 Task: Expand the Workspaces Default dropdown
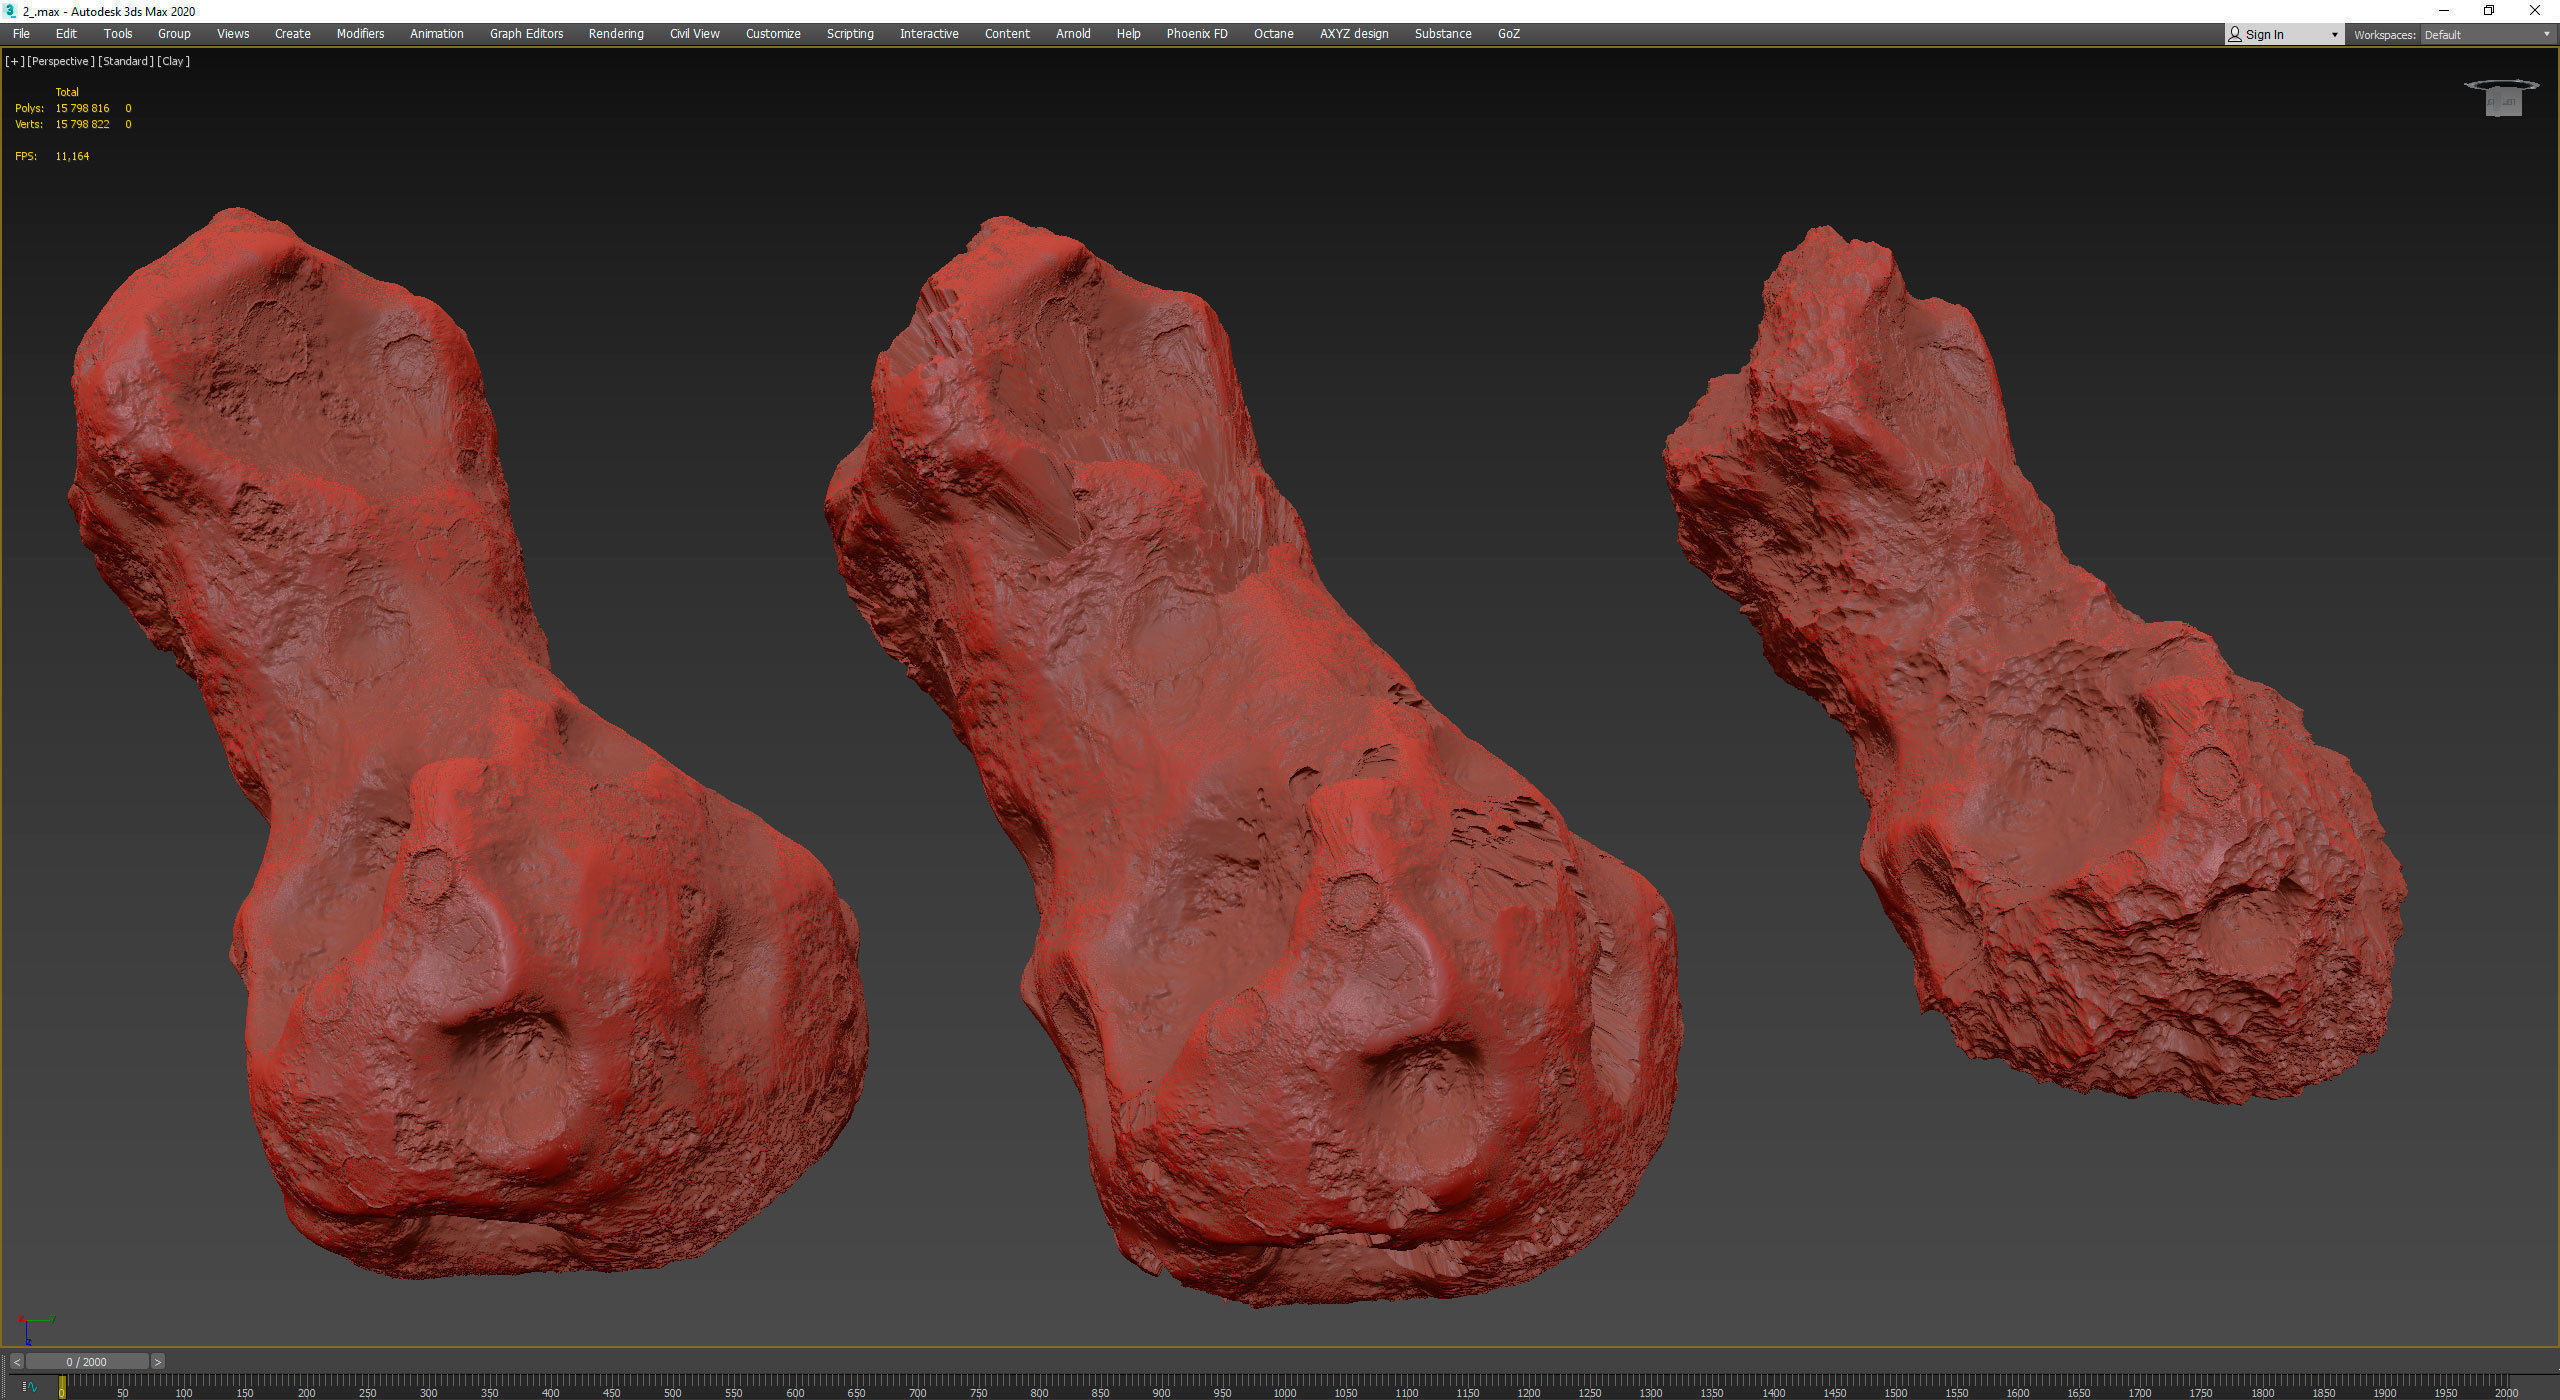point(2487,35)
